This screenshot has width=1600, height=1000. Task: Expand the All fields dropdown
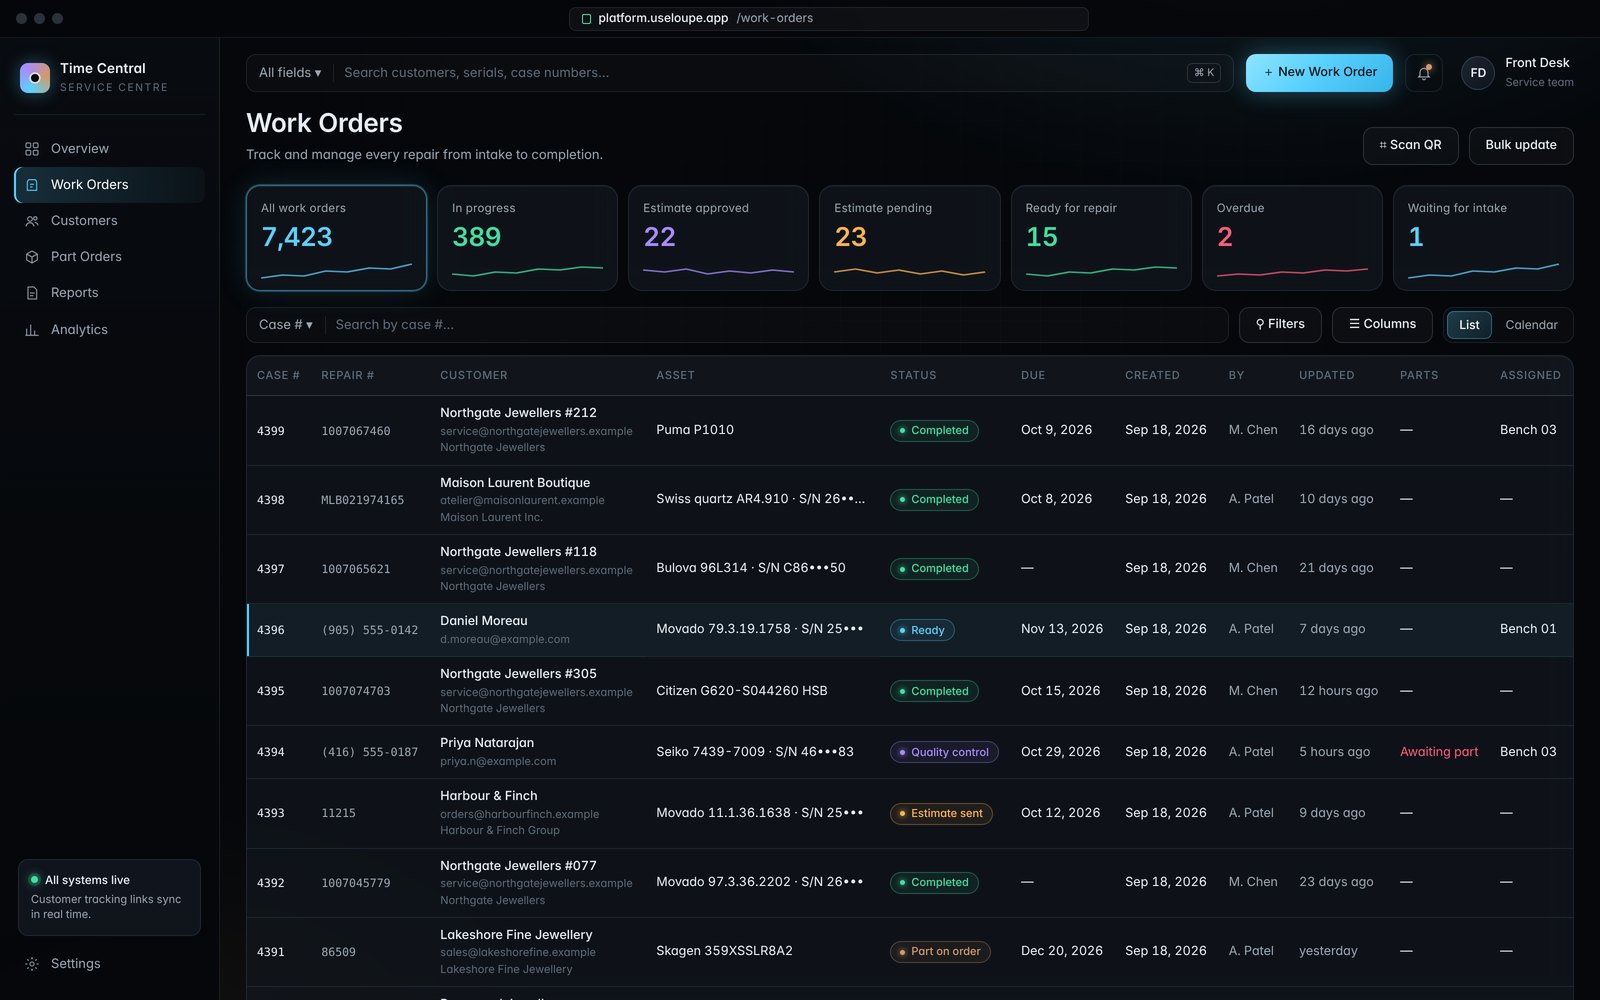(x=290, y=73)
